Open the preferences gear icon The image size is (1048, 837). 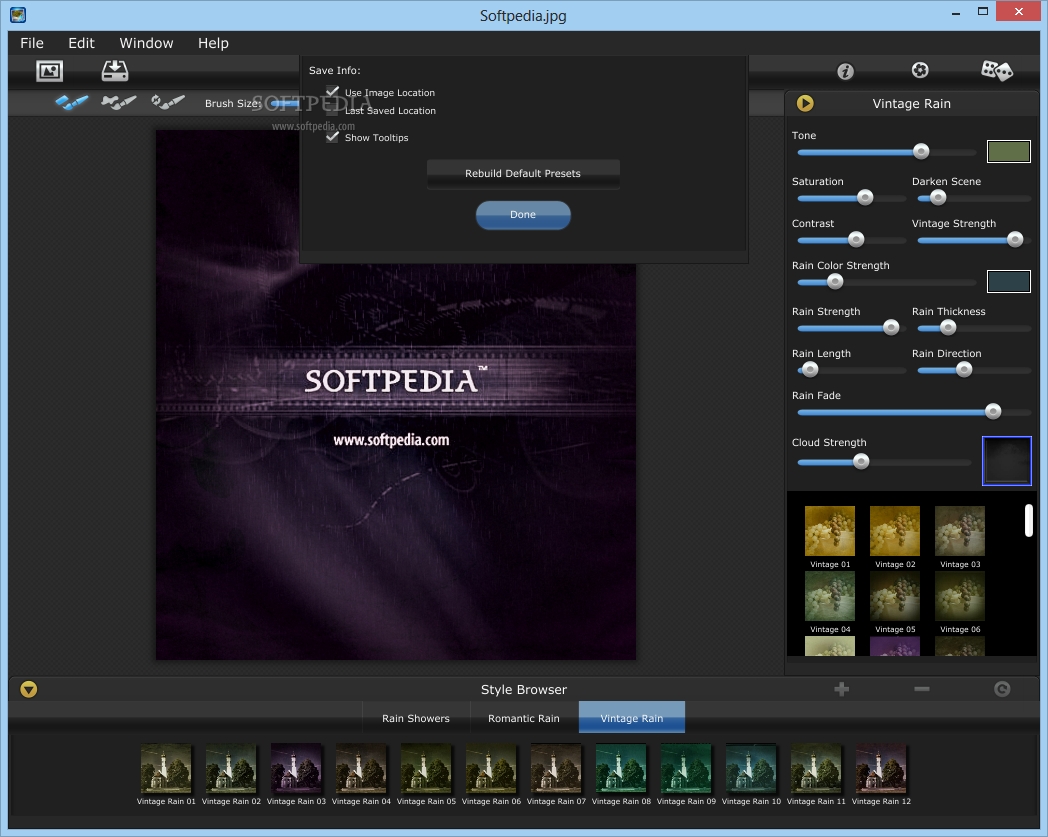point(920,70)
